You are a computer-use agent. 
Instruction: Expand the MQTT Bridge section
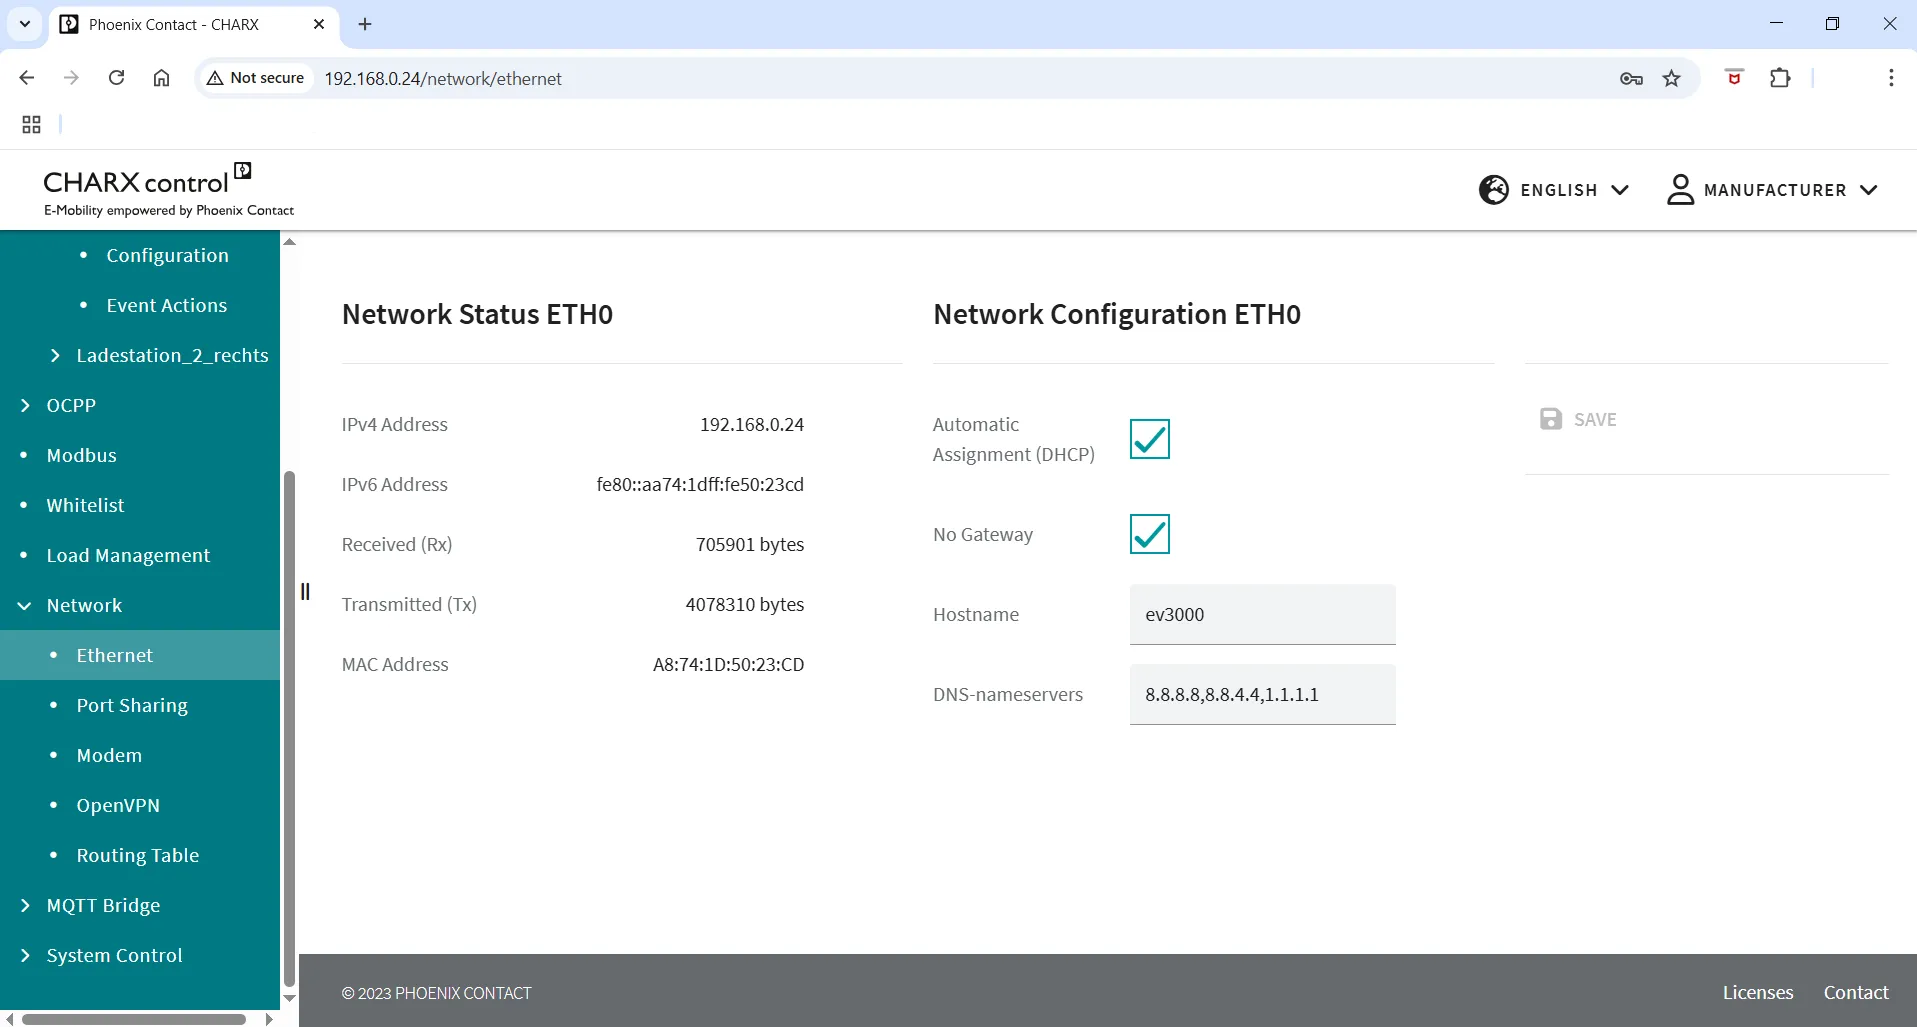25,905
